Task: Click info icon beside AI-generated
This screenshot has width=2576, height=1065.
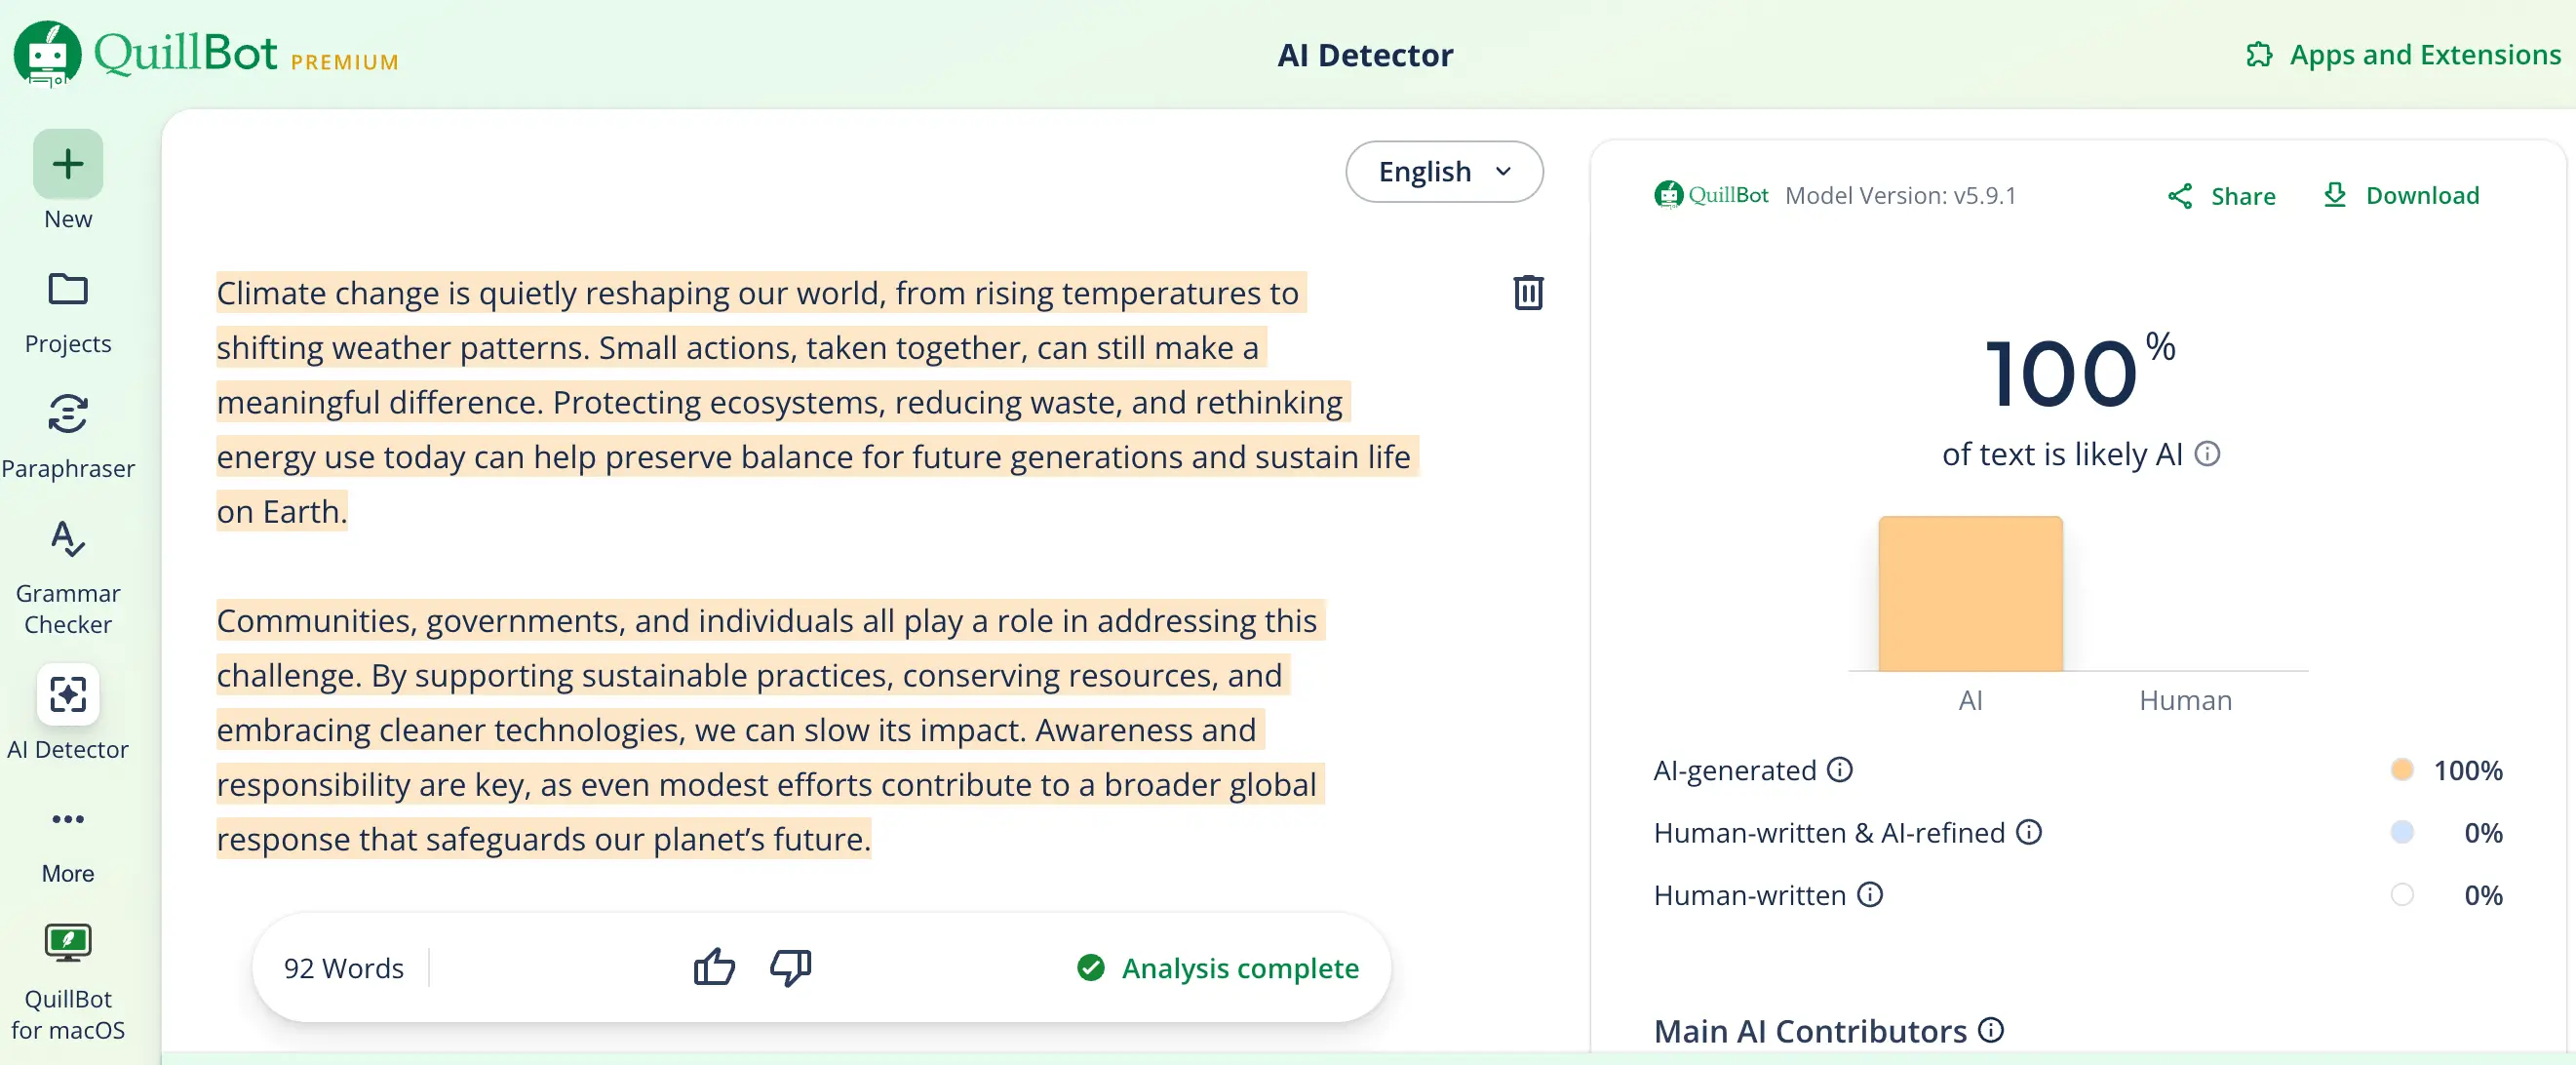Action: click(x=1839, y=770)
